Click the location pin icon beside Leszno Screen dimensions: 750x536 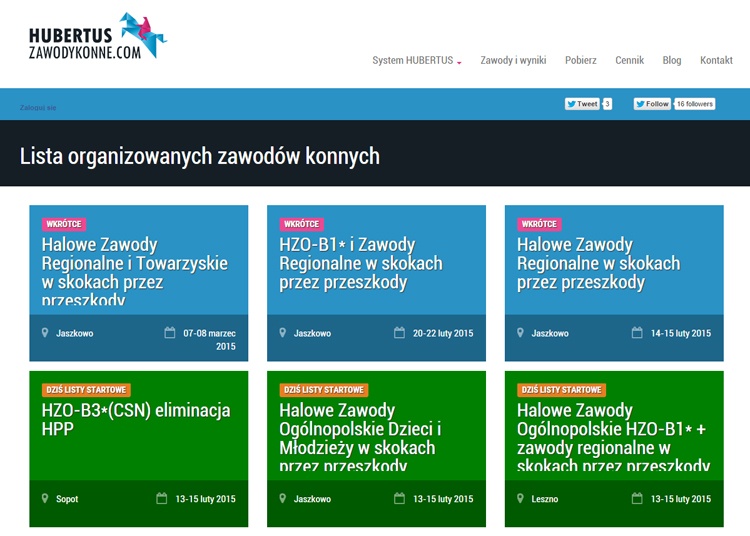pos(520,499)
